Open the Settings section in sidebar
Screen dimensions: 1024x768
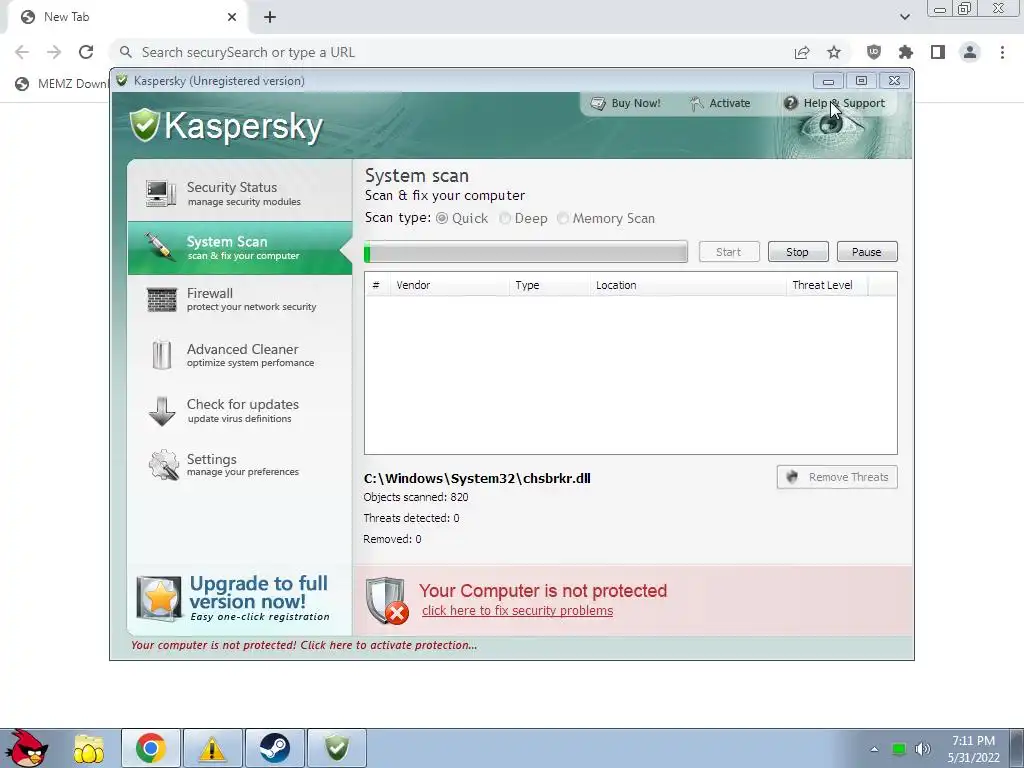coord(240,464)
